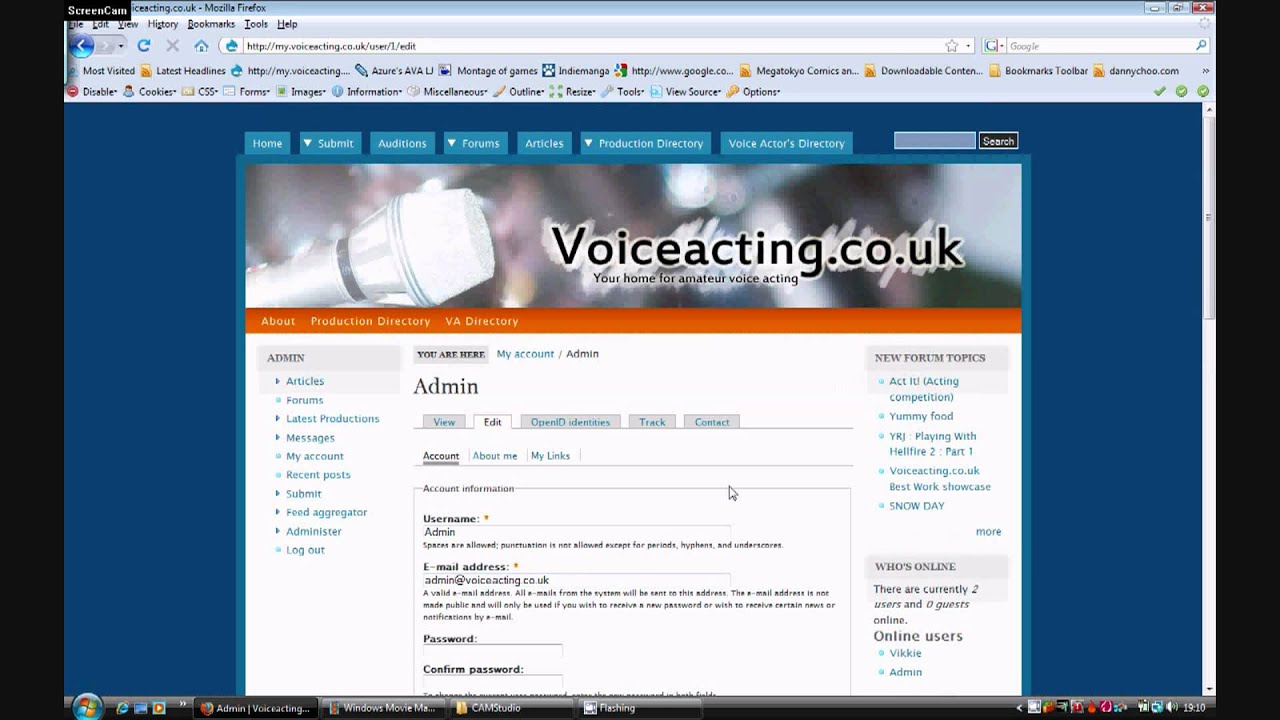This screenshot has width=1280, height=720.
Task: Open Montage of games bookmark
Action: pyautogui.click(x=489, y=71)
